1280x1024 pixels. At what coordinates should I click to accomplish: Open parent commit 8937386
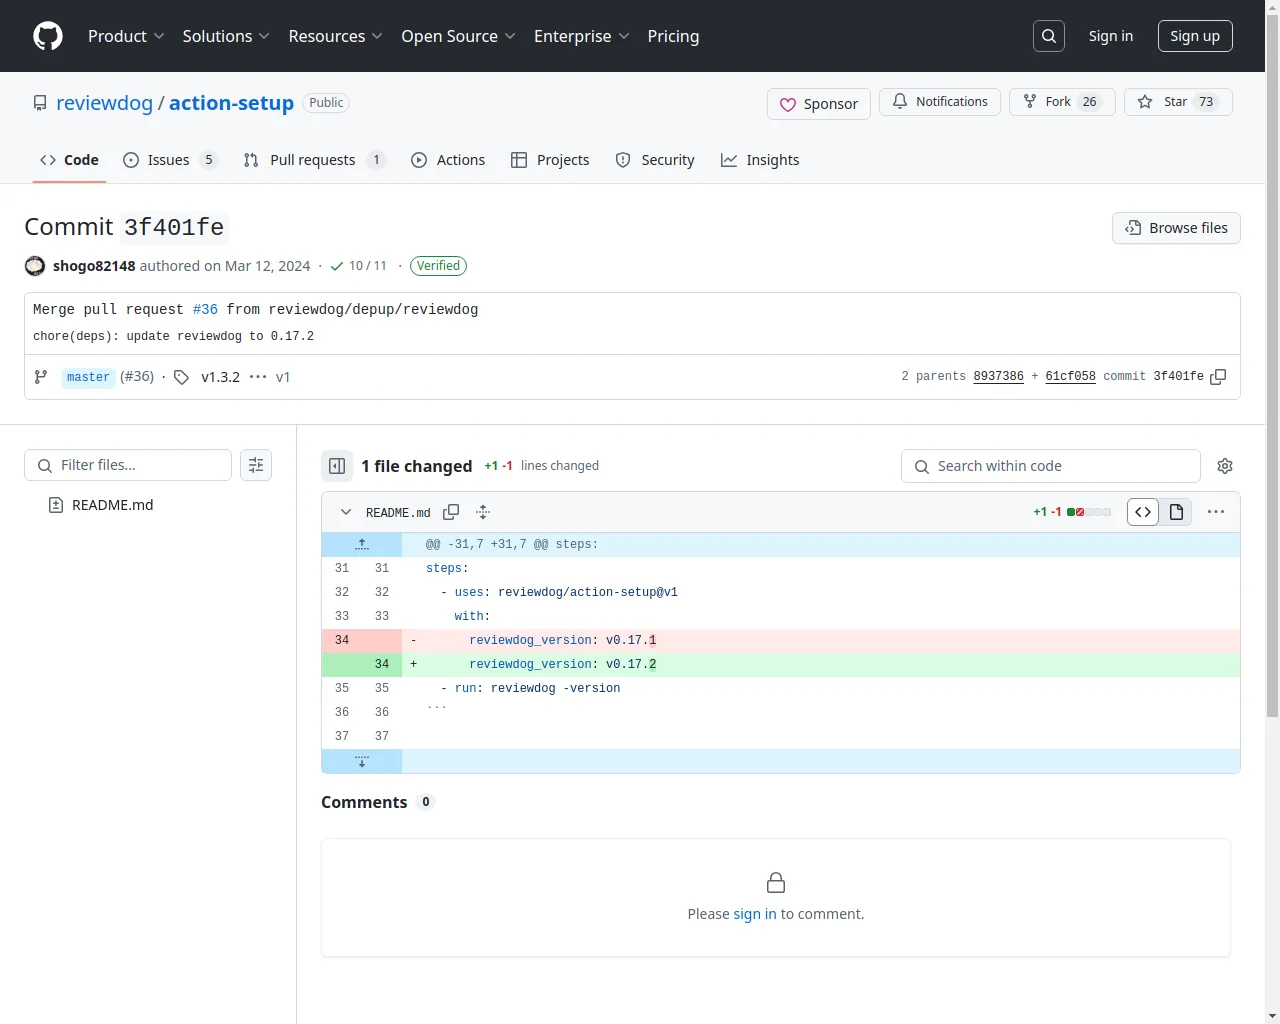(x=998, y=377)
